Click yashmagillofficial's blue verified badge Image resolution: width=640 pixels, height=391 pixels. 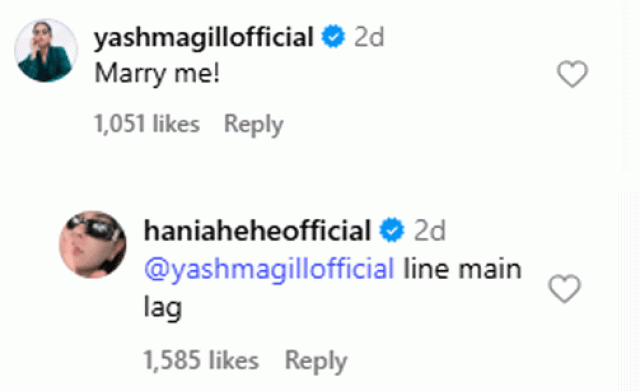pos(333,36)
